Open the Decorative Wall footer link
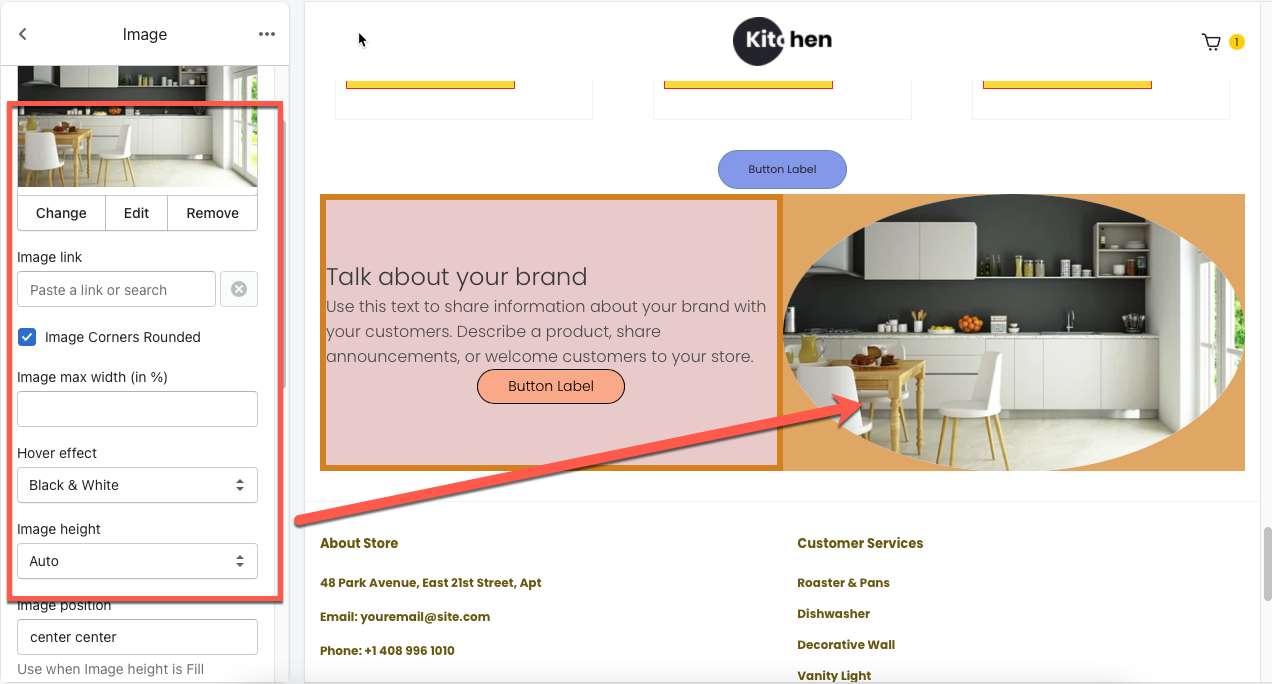Viewport: 1272px width, 684px height. coord(846,644)
